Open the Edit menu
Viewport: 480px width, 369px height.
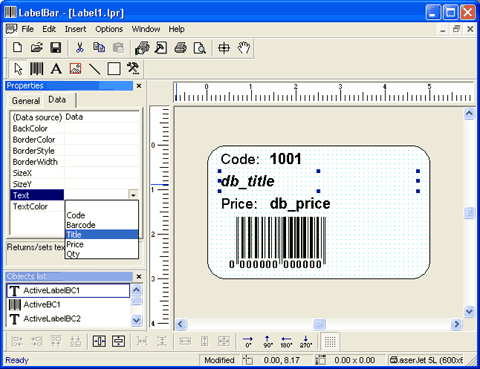coord(49,29)
